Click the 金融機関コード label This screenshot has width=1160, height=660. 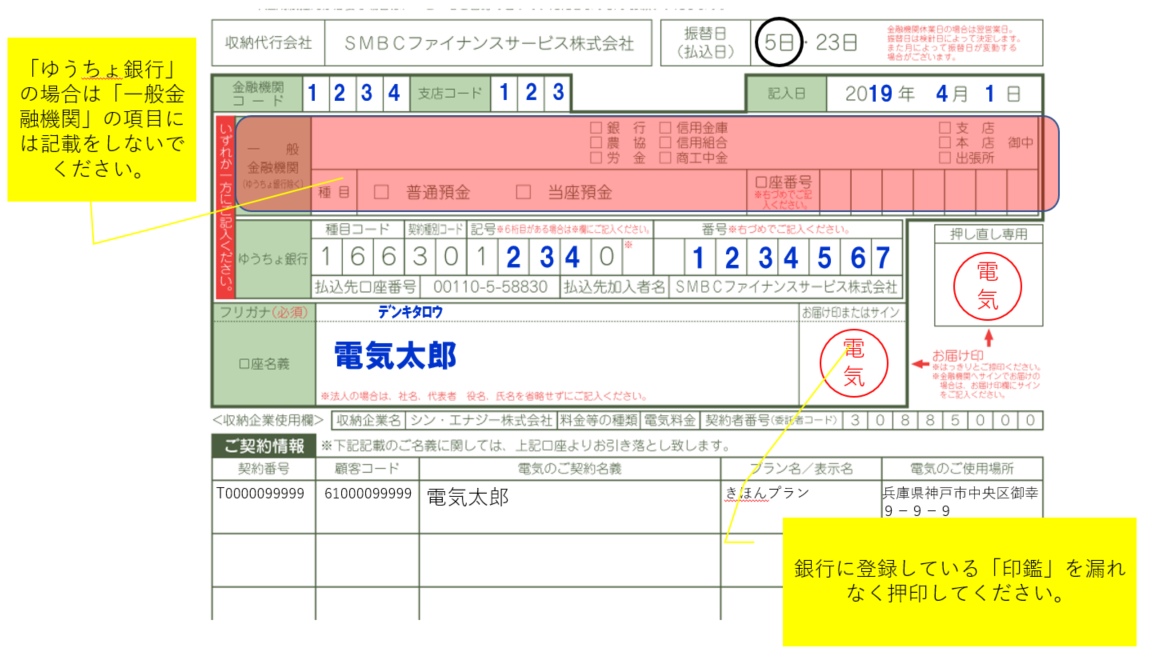pos(257,93)
